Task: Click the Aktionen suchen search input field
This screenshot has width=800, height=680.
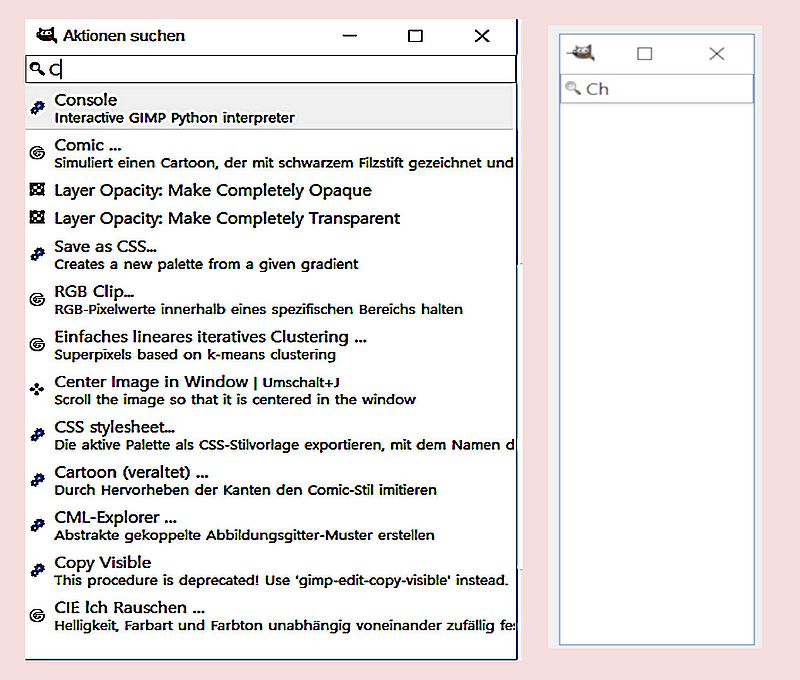Action: click(270, 69)
